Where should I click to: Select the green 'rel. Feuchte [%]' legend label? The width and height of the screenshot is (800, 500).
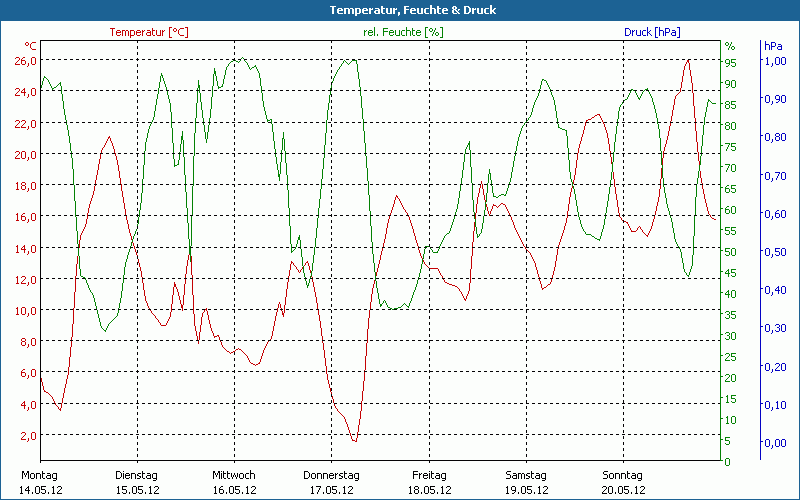click(x=403, y=32)
